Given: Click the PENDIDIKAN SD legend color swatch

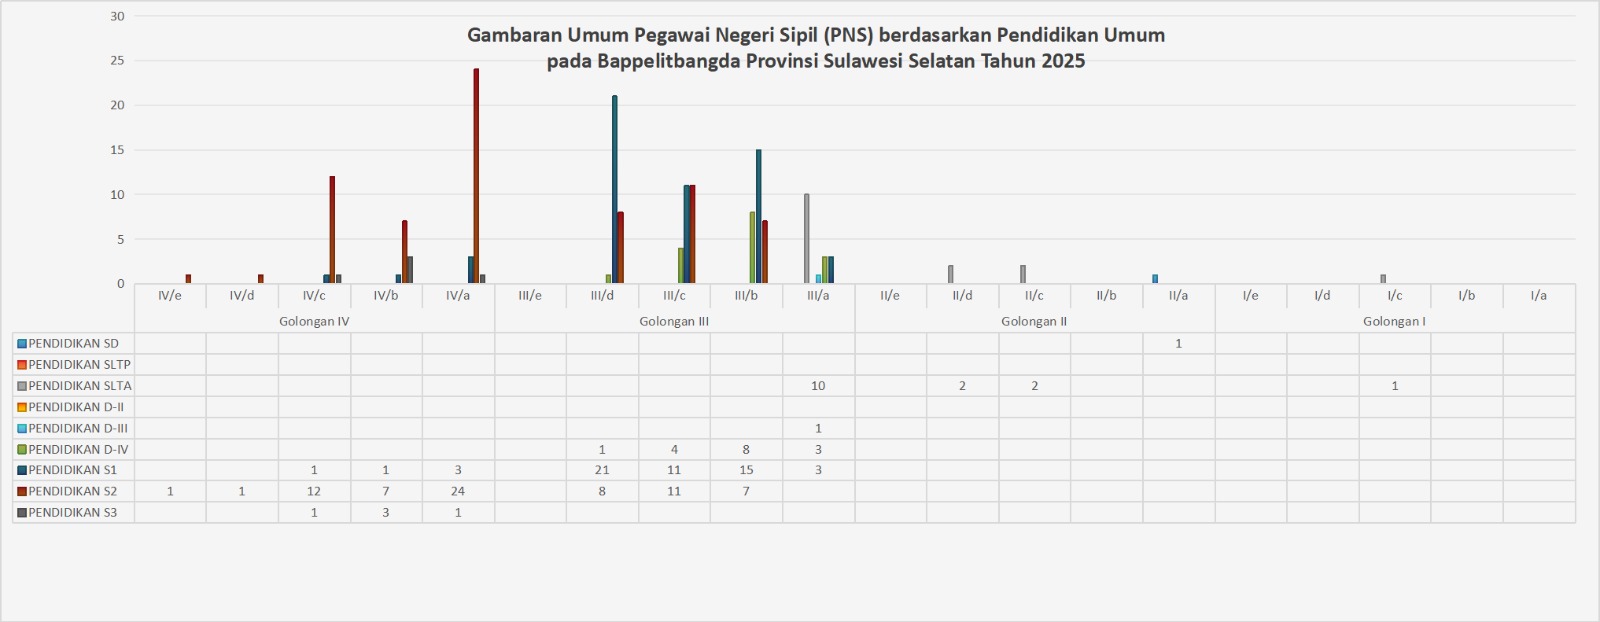Looking at the screenshot, I should pos(22,344).
